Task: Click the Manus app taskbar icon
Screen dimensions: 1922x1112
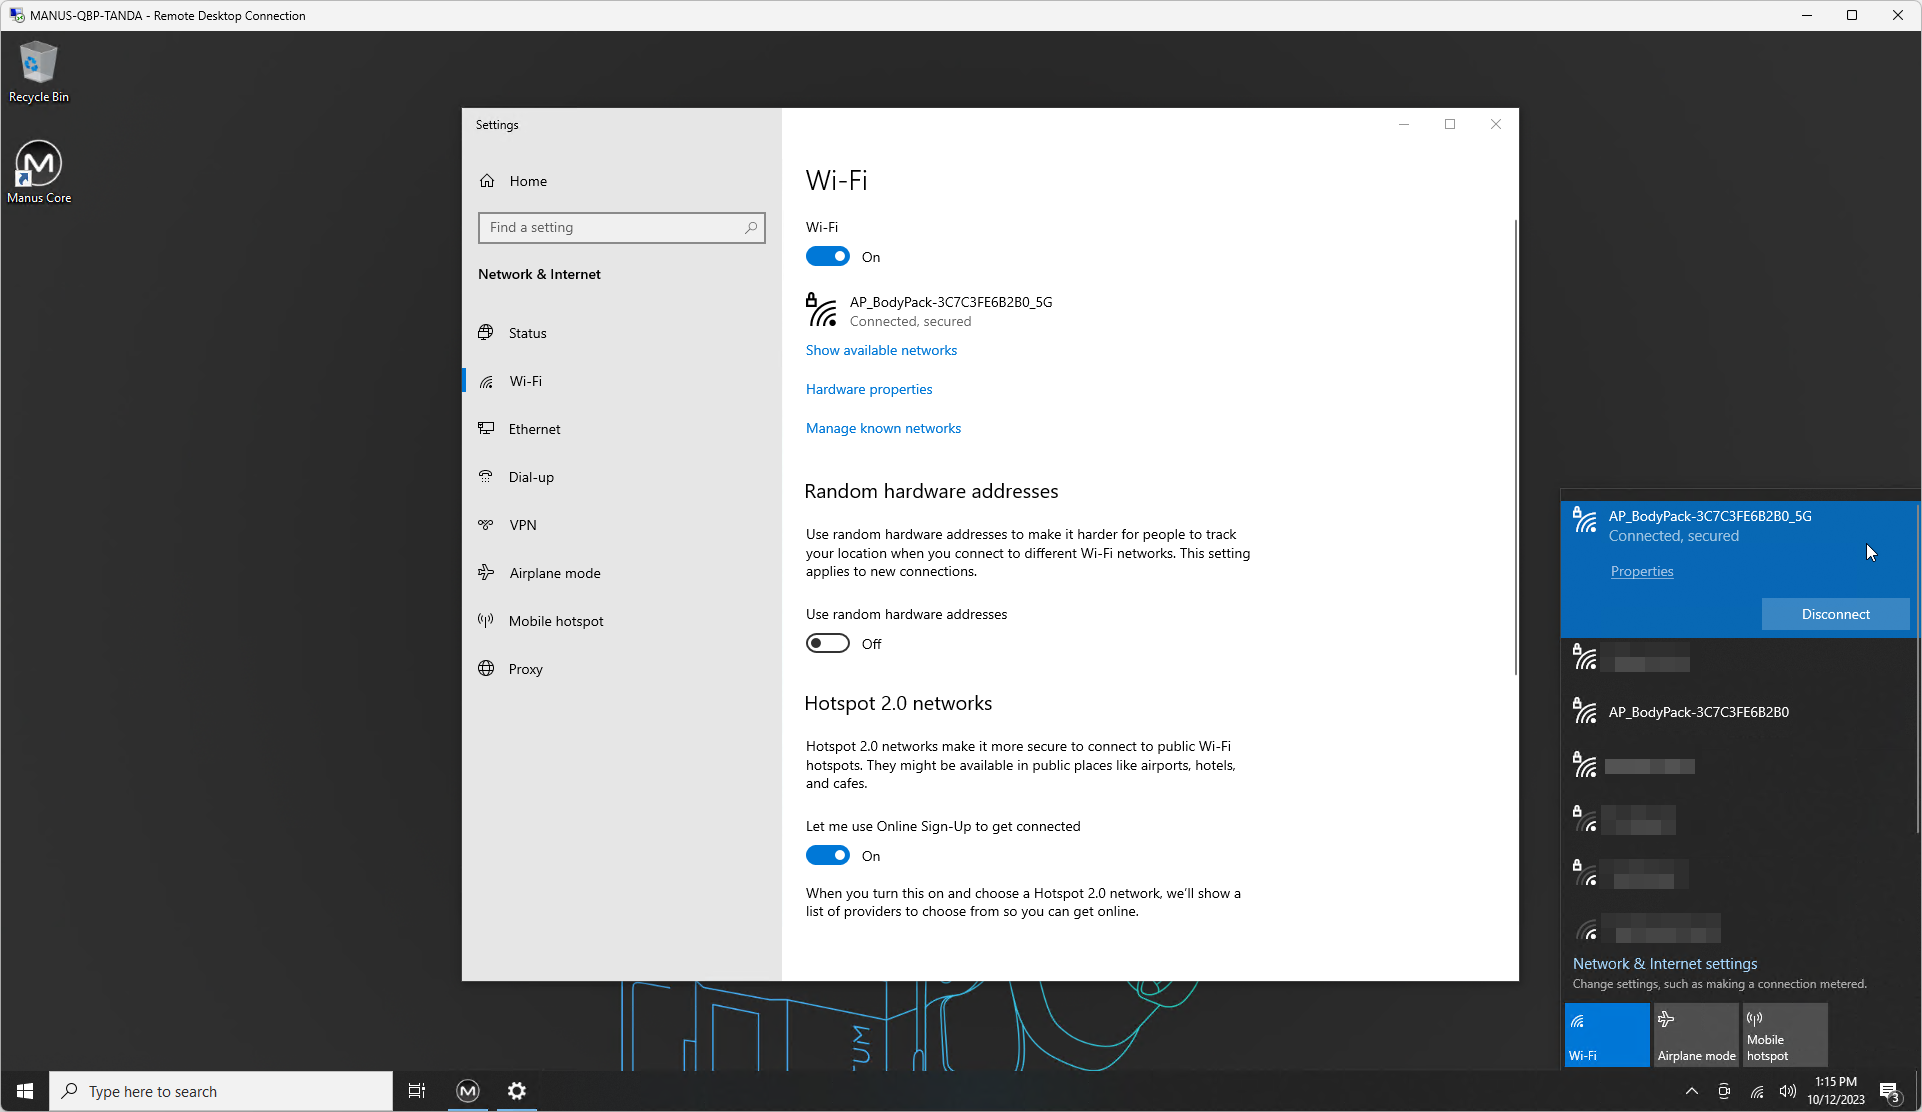Action: click(x=467, y=1091)
